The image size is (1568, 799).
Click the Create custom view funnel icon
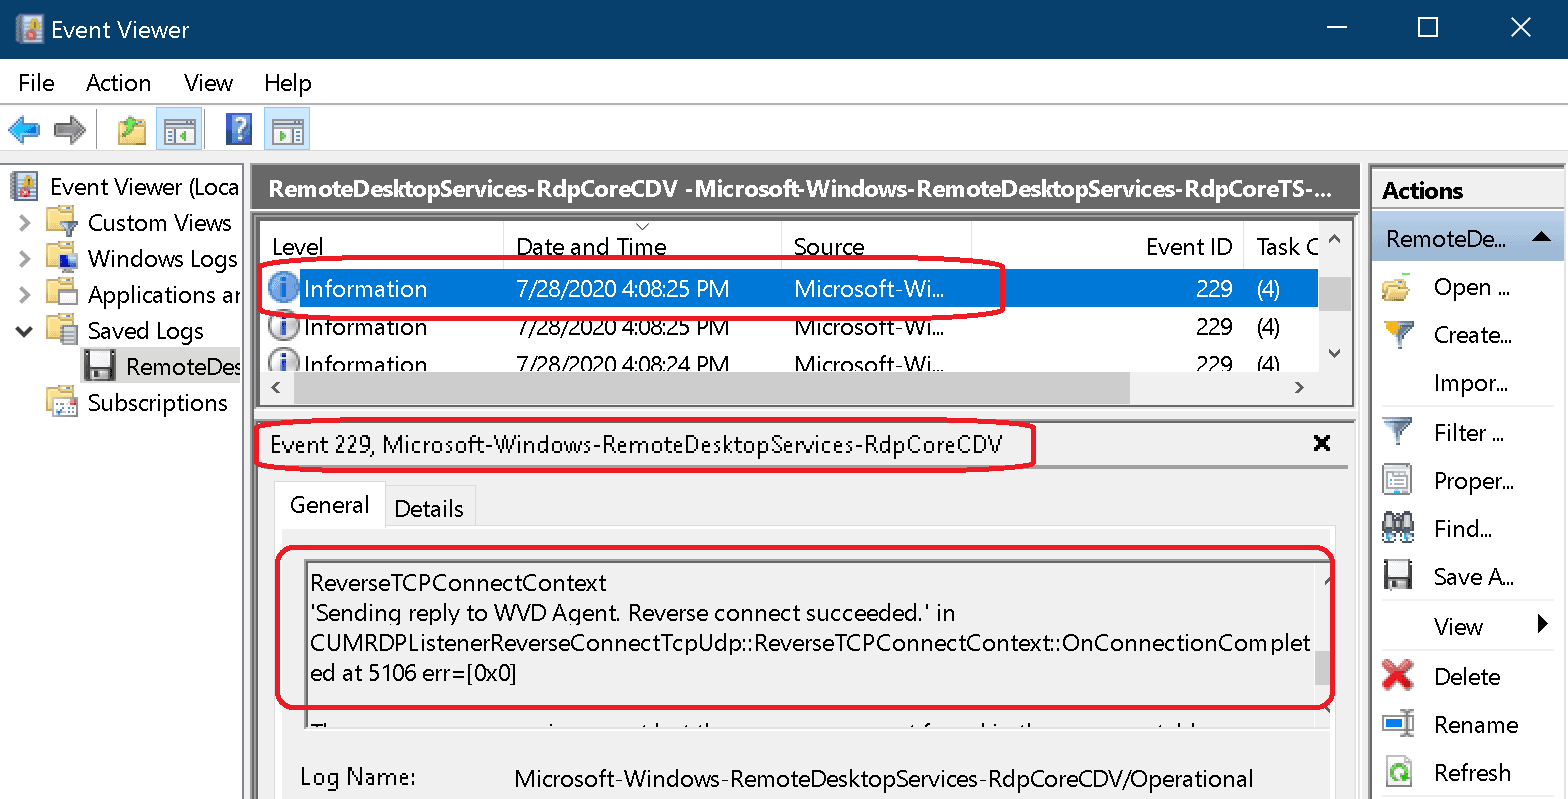(1397, 335)
